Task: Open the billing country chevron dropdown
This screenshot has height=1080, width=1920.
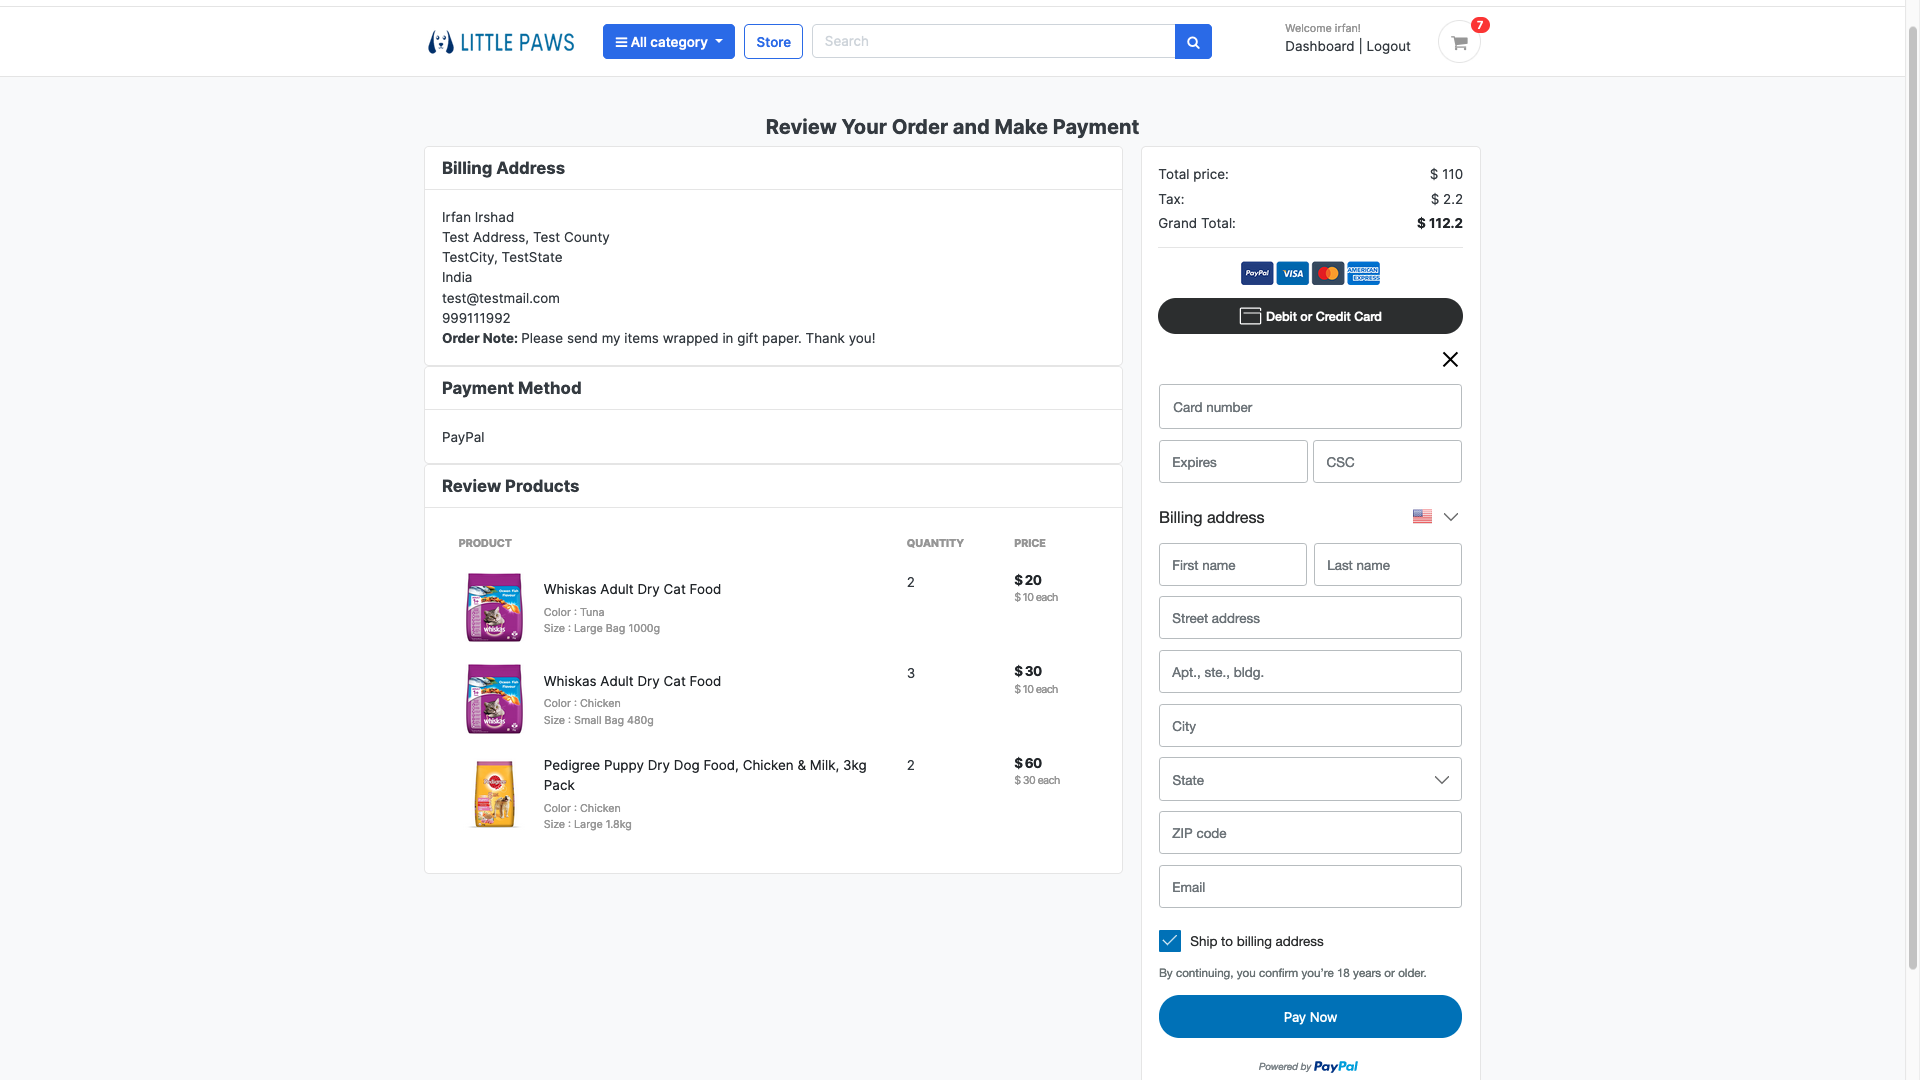Action: pos(1451,516)
